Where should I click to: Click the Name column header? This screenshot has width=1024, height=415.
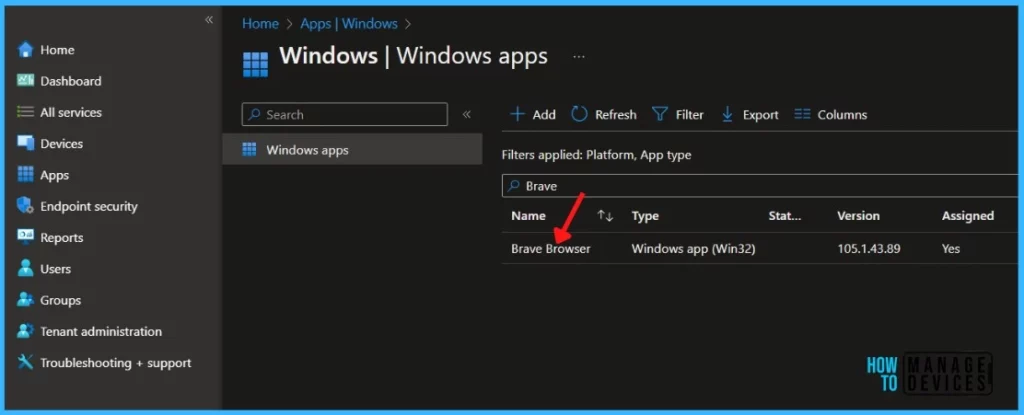[528, 216]
